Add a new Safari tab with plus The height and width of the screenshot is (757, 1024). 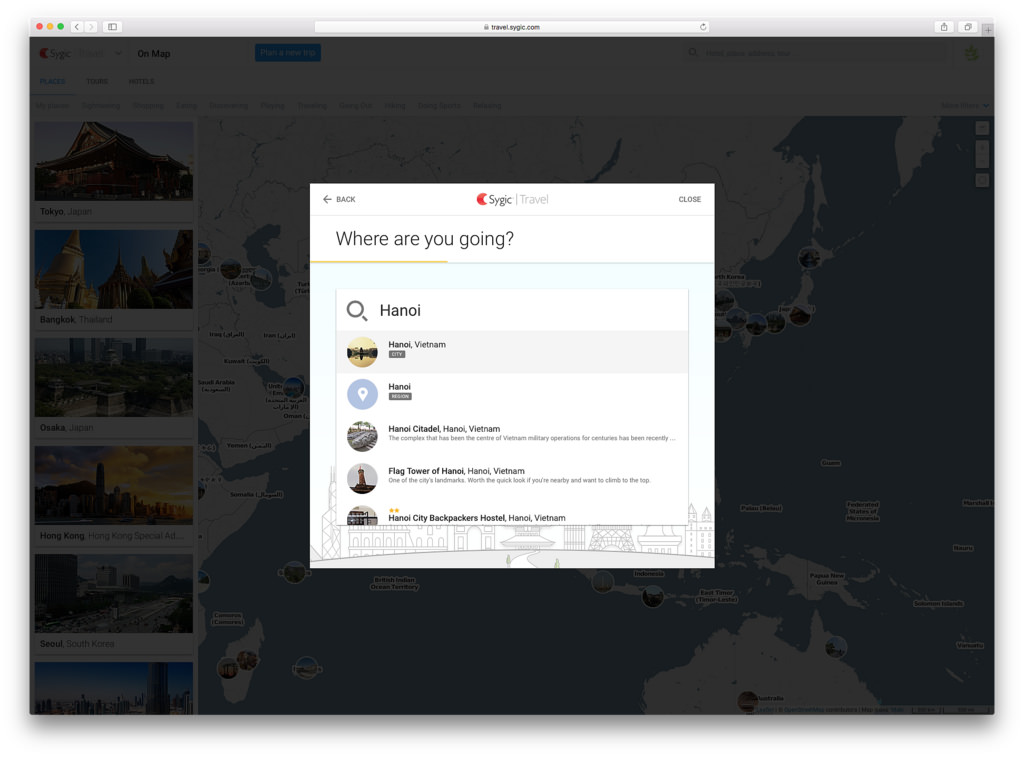(x=988, y=29)
